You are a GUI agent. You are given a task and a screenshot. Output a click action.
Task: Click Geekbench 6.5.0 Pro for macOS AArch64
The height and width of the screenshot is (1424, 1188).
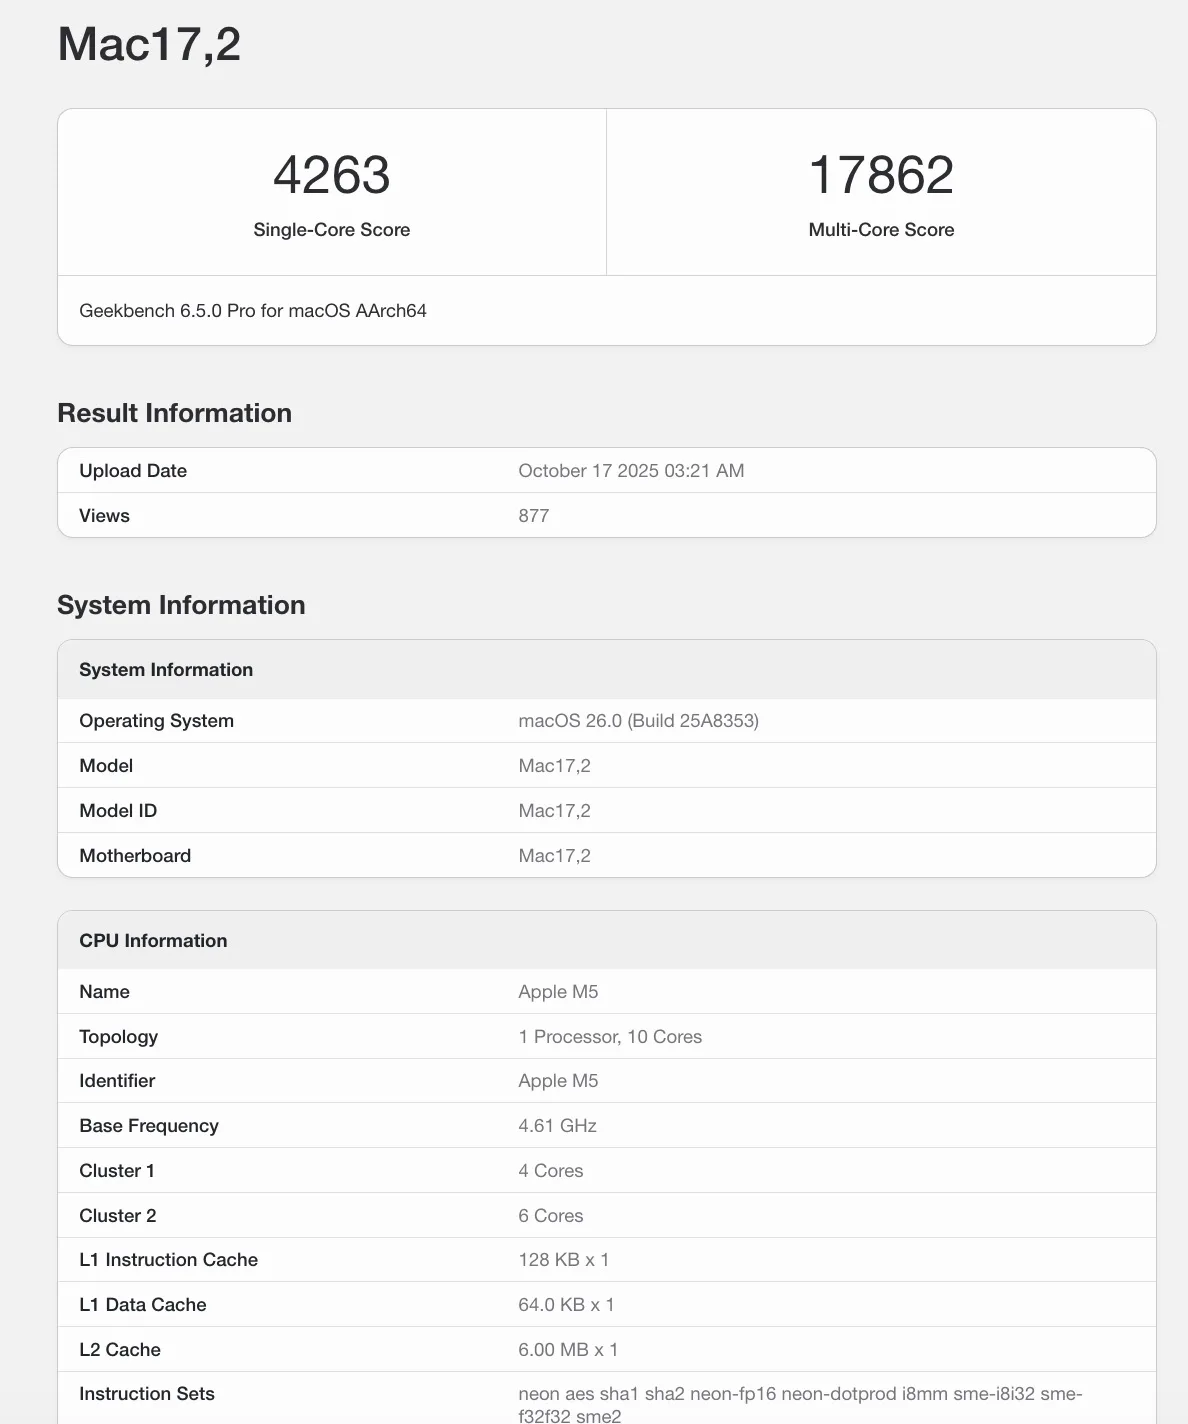pos(253,311)
